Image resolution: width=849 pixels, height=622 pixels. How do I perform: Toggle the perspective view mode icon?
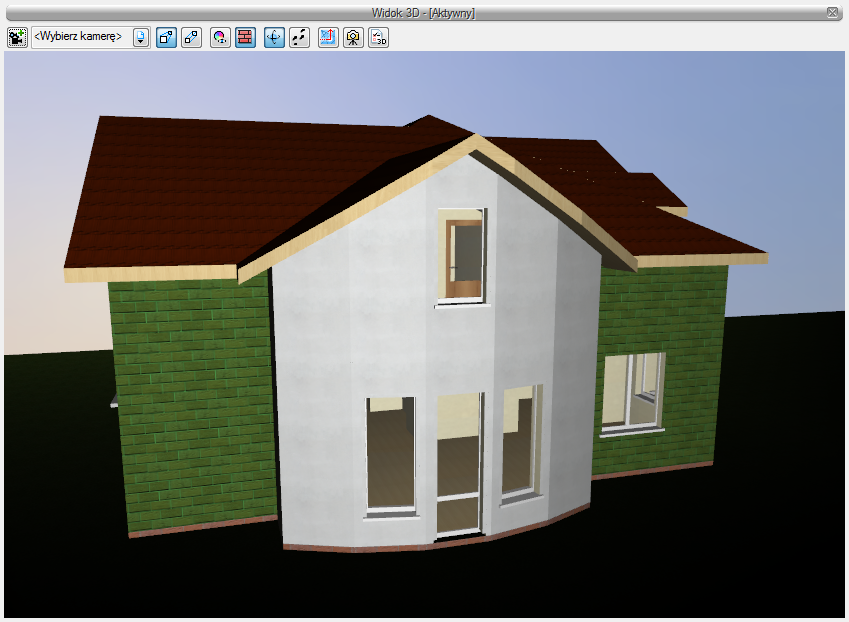166,37
